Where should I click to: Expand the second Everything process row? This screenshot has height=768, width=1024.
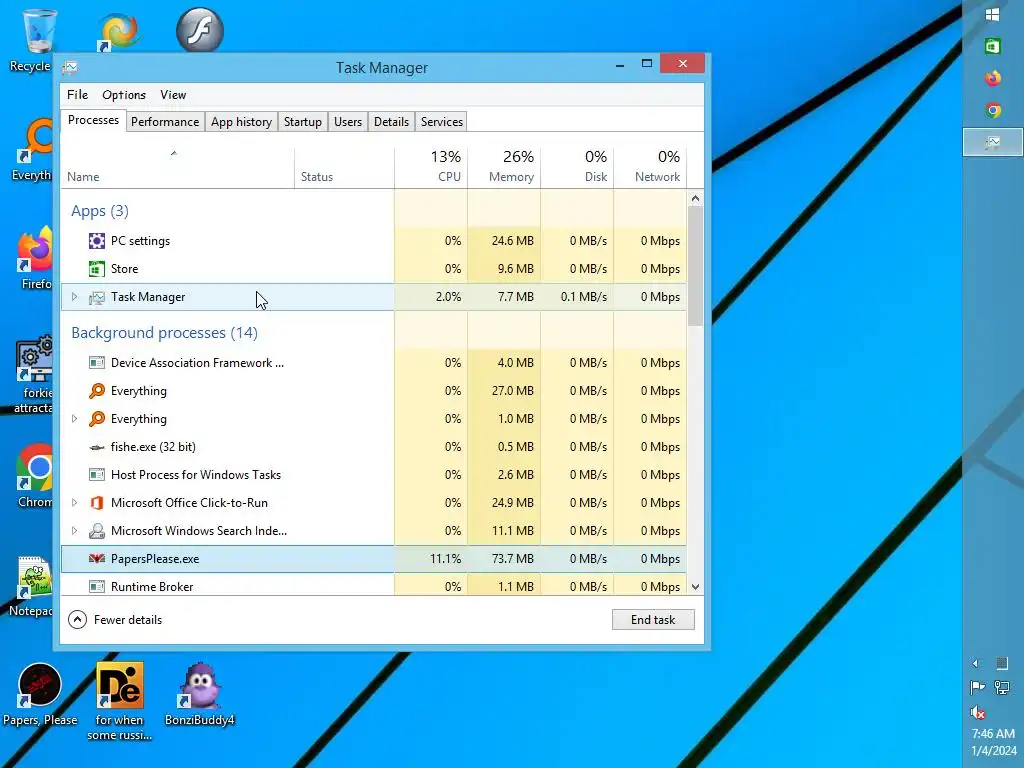point(74,419)
